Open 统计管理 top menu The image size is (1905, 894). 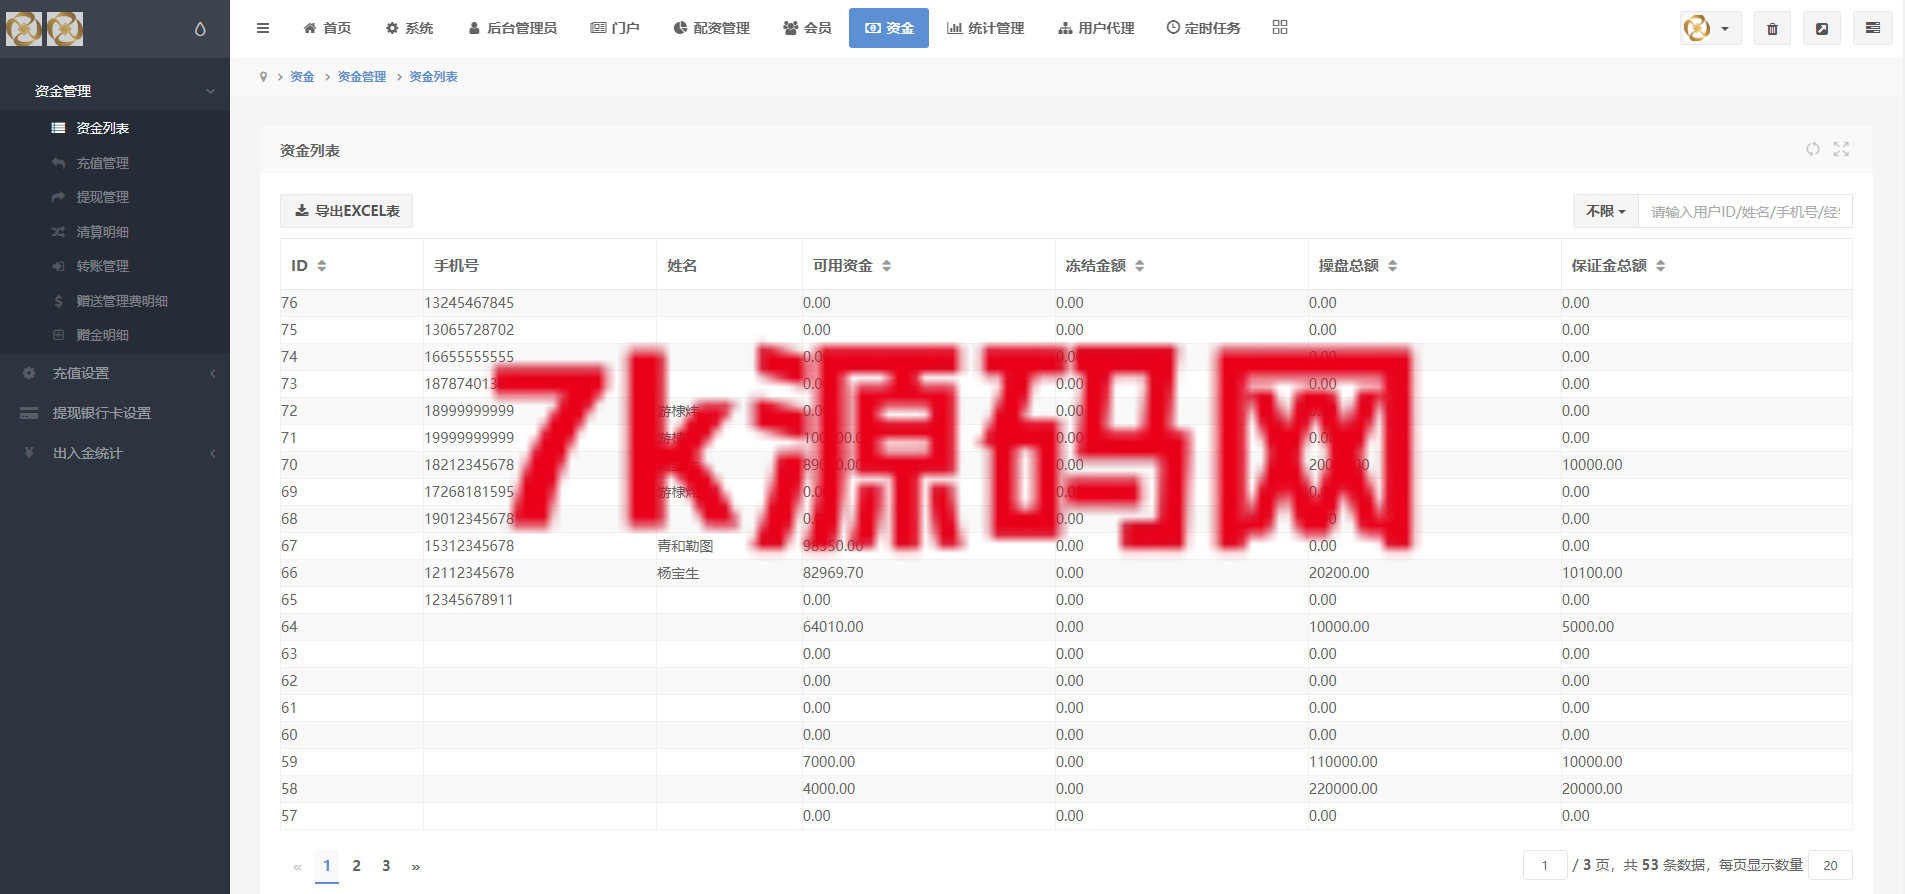(x=986, y=28)
